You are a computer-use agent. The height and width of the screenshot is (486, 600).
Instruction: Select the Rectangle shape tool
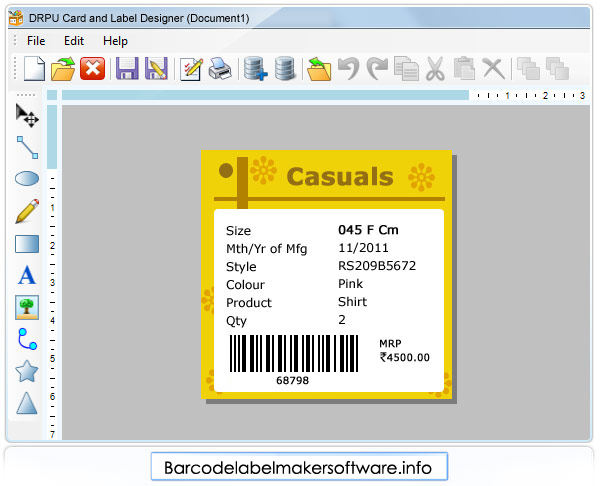click(x=27, y=244)
